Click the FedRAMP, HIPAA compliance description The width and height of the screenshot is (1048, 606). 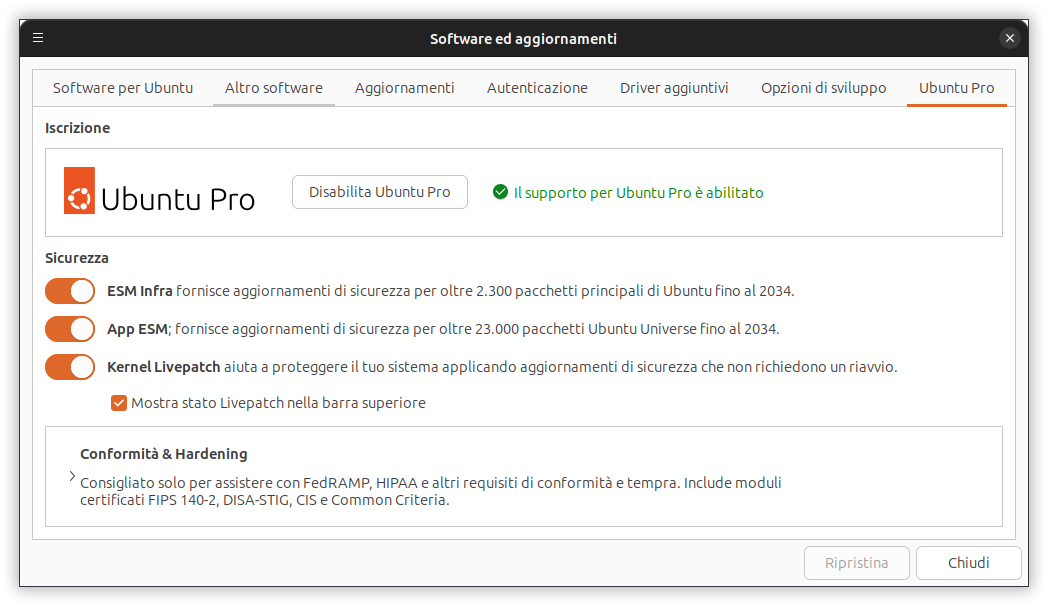coord(430,491)
